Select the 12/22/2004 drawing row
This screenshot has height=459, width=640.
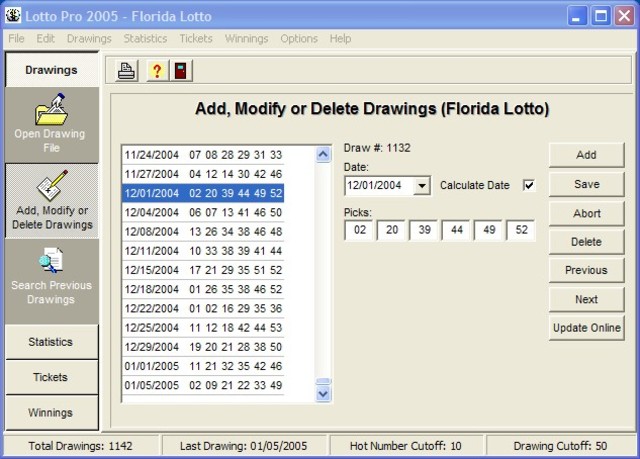click(x=203, y=308)
